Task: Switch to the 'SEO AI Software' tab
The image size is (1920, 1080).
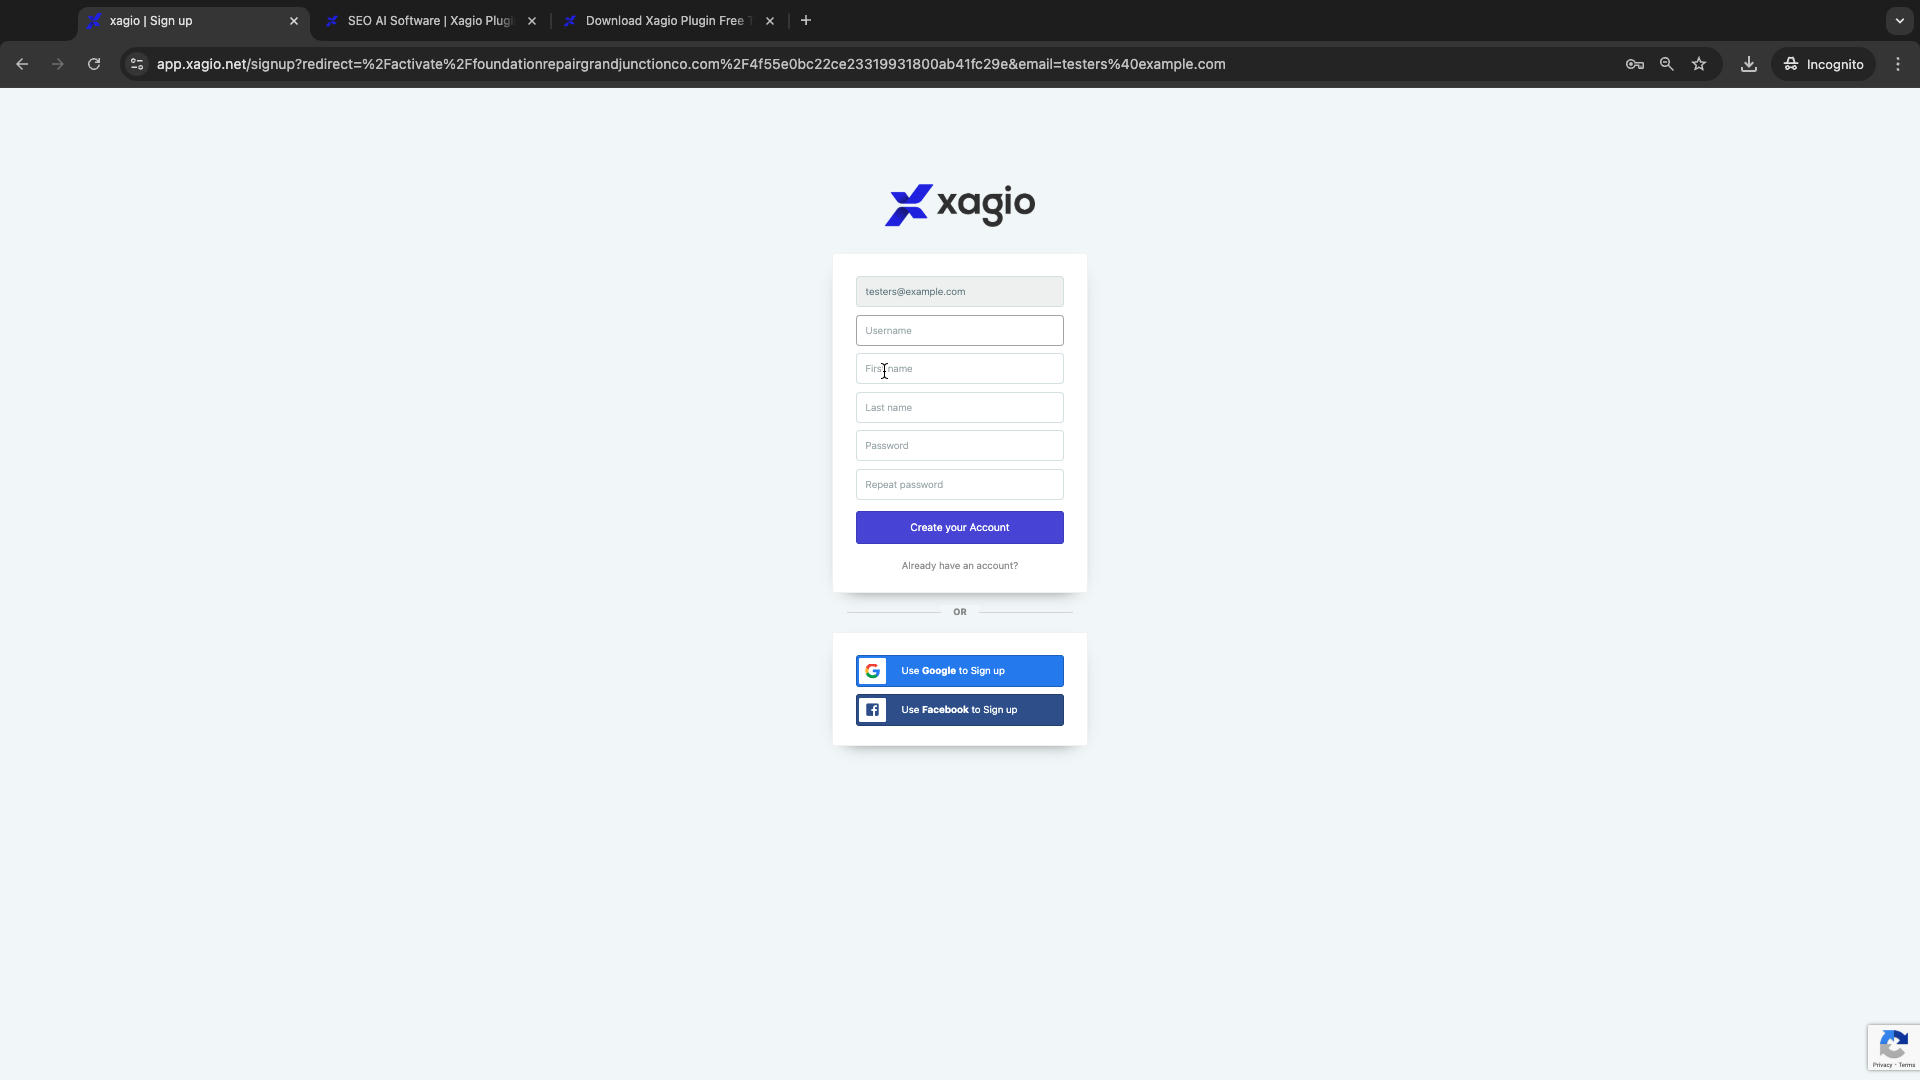Action: 431,21
